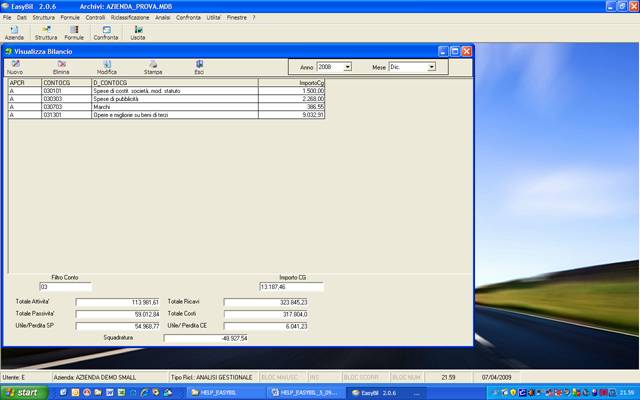
Task: Click the Windows Start button
Action: click(x=22, y=392)
